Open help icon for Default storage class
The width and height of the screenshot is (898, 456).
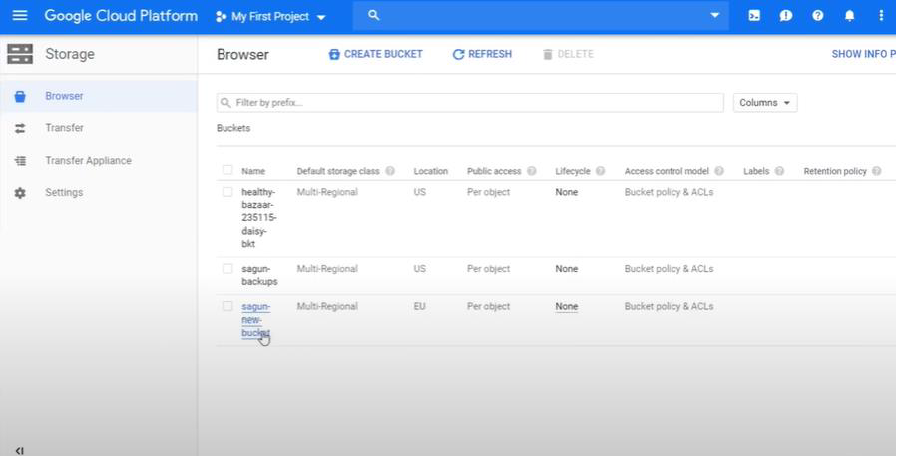[x=390, y=171]
